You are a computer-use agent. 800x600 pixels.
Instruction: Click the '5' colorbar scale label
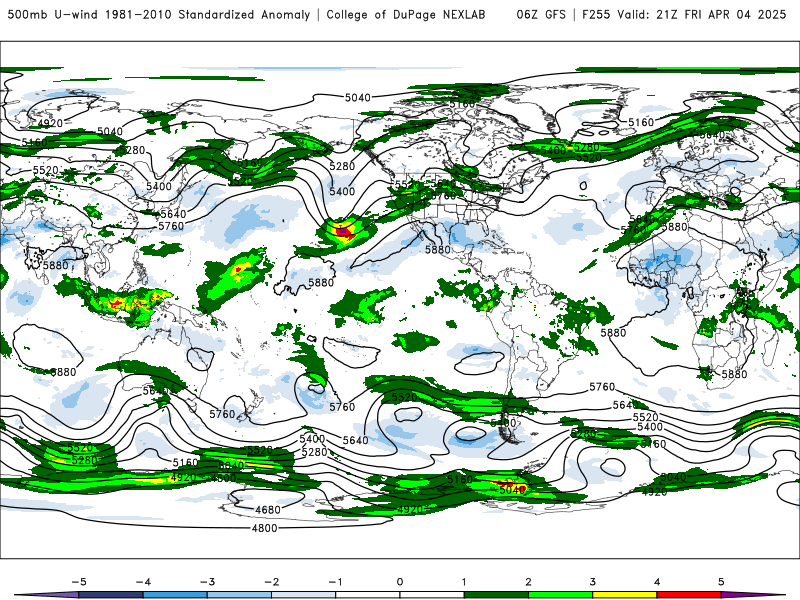[721, 582]
